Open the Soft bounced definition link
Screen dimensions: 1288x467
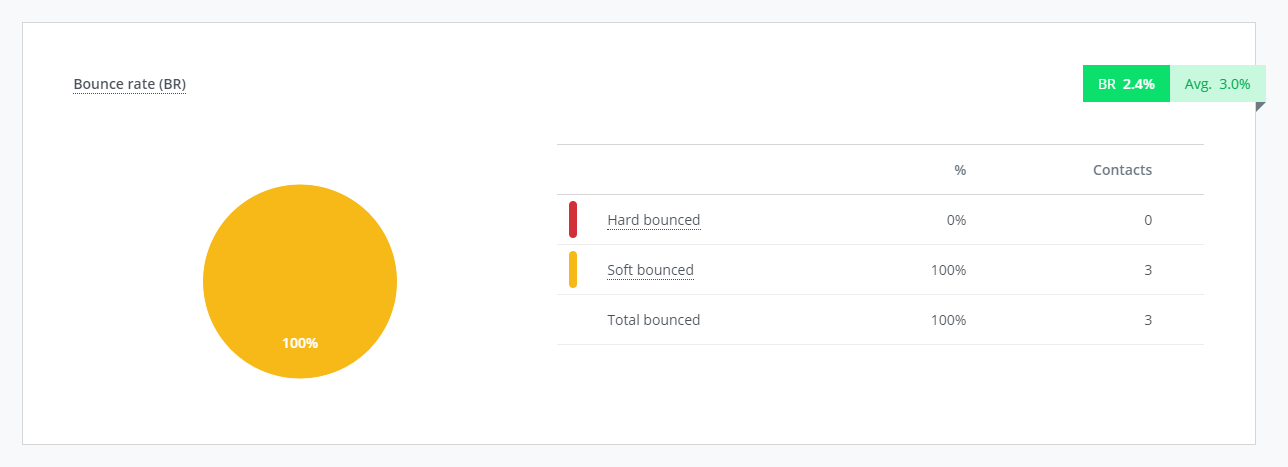(x=650, y=270)
